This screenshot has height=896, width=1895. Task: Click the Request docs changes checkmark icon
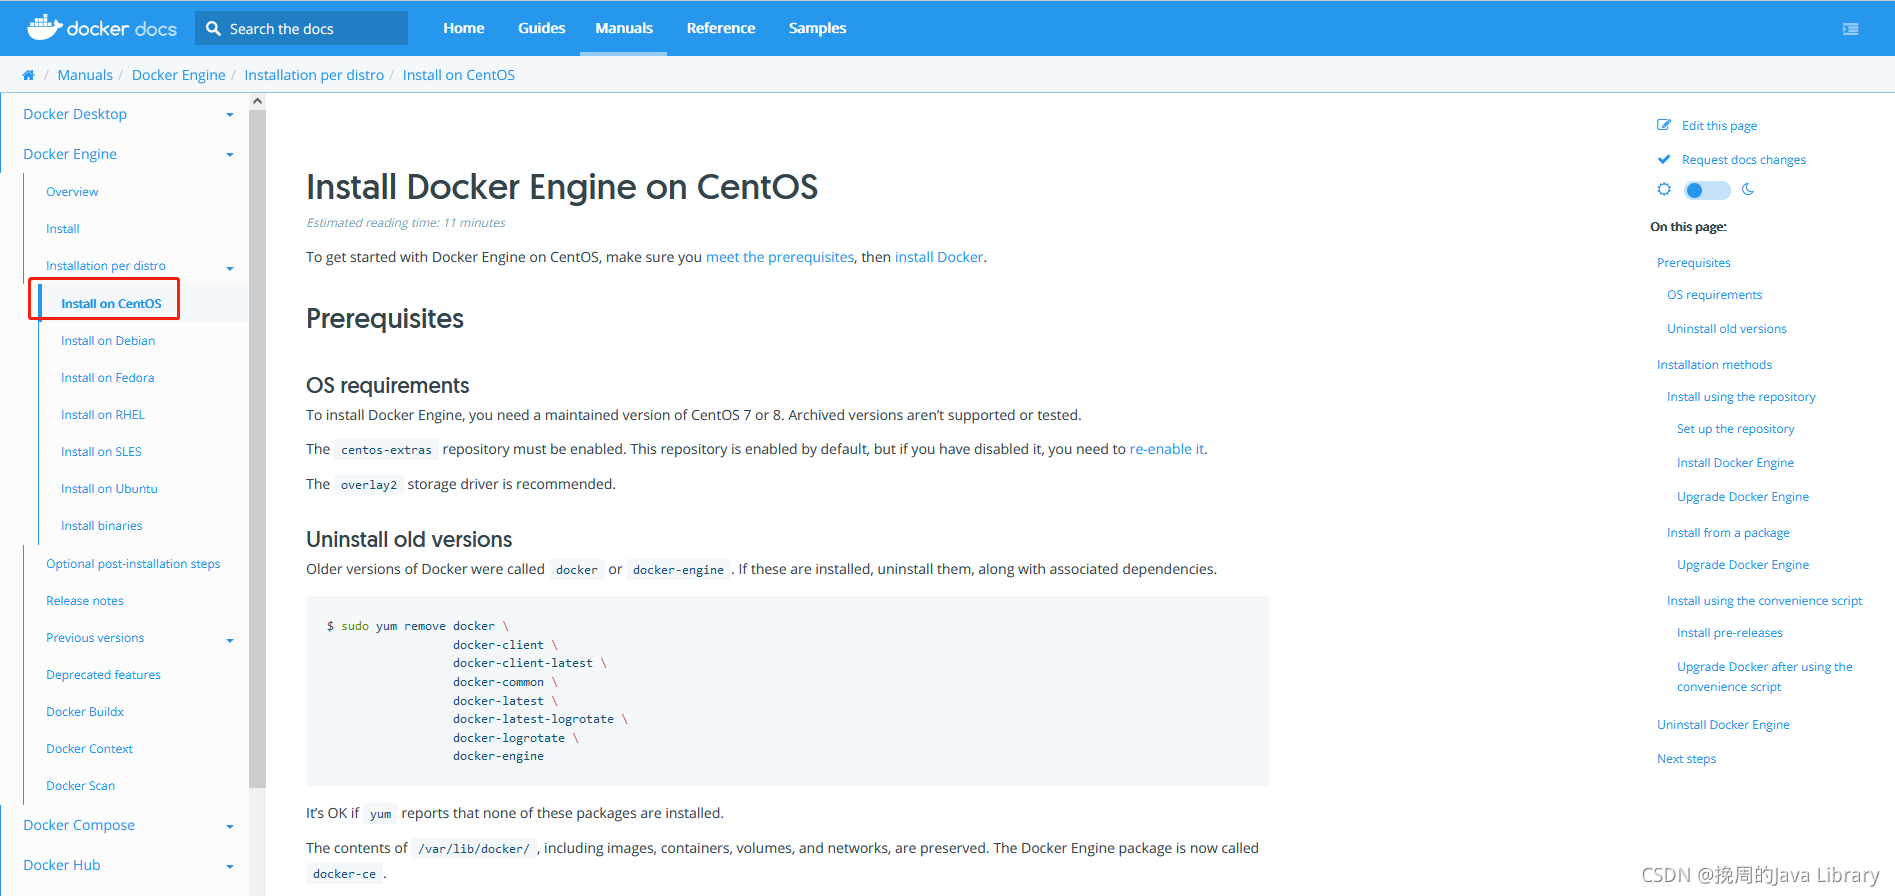pyautogui.click(x=1664, y=159)
